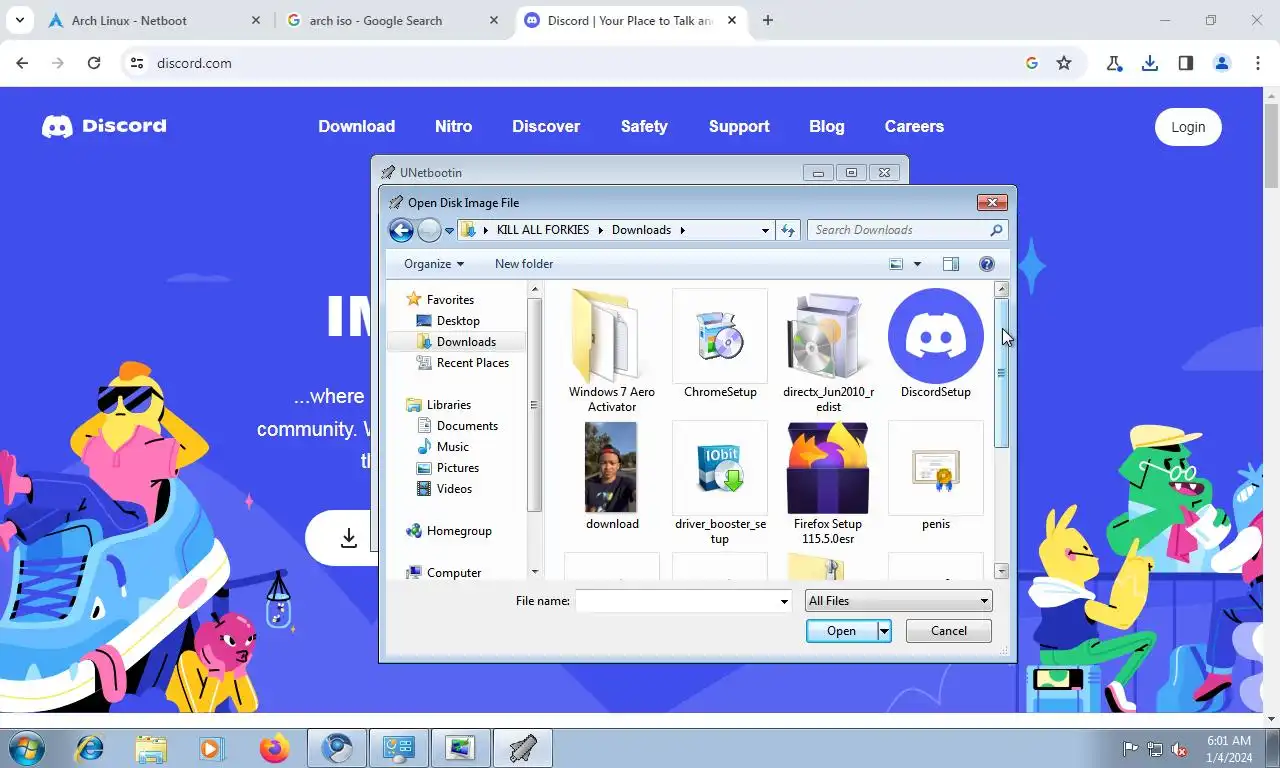Open Downloads in the navigation pane
Screen dimensions: 1280x768
pos(466,342)
